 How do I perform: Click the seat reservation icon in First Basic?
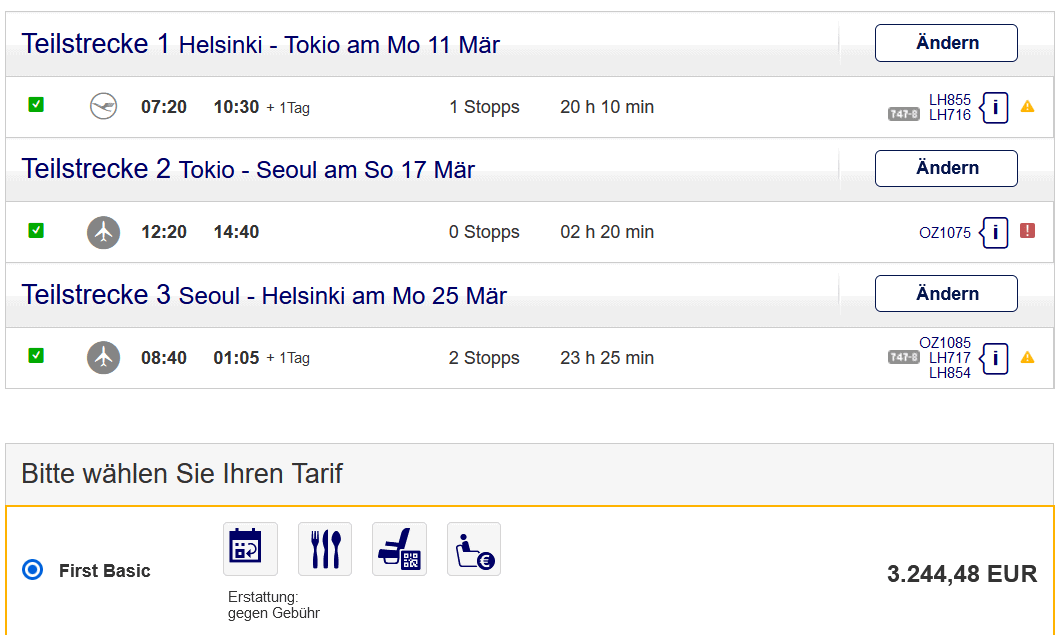[399, 549]
